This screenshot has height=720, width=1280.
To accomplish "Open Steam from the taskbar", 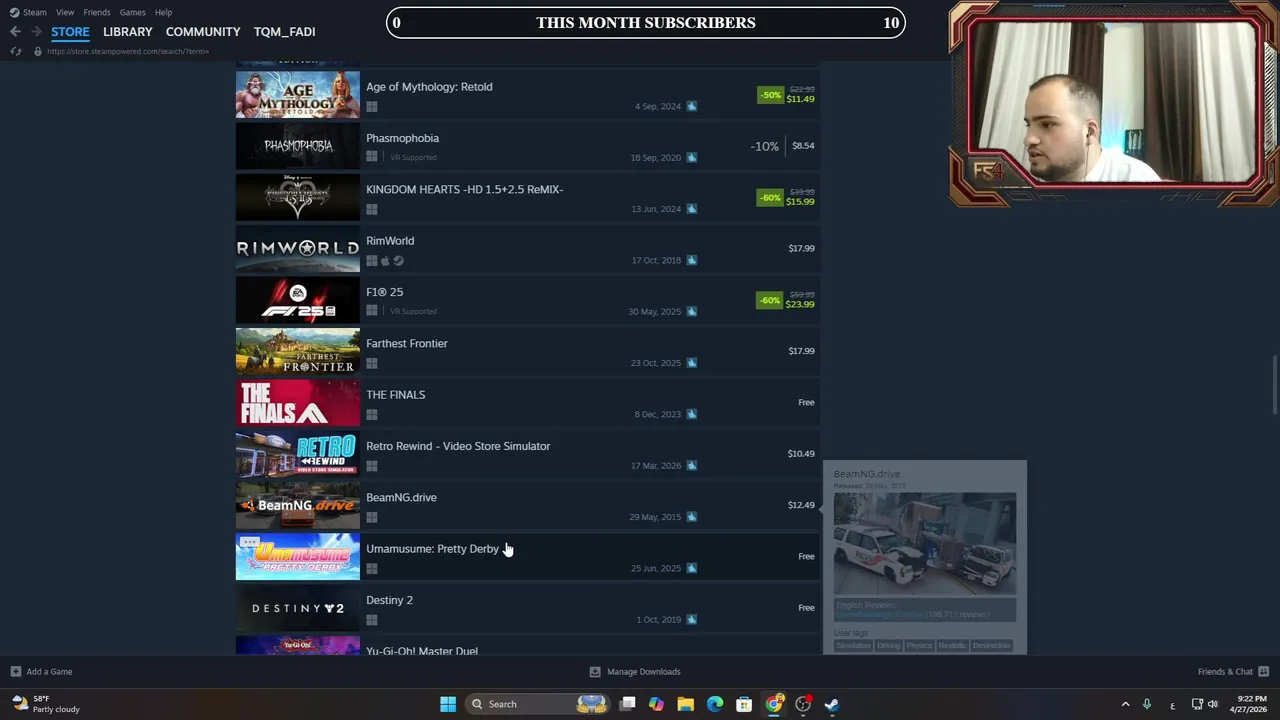I will tap(831, 704).
